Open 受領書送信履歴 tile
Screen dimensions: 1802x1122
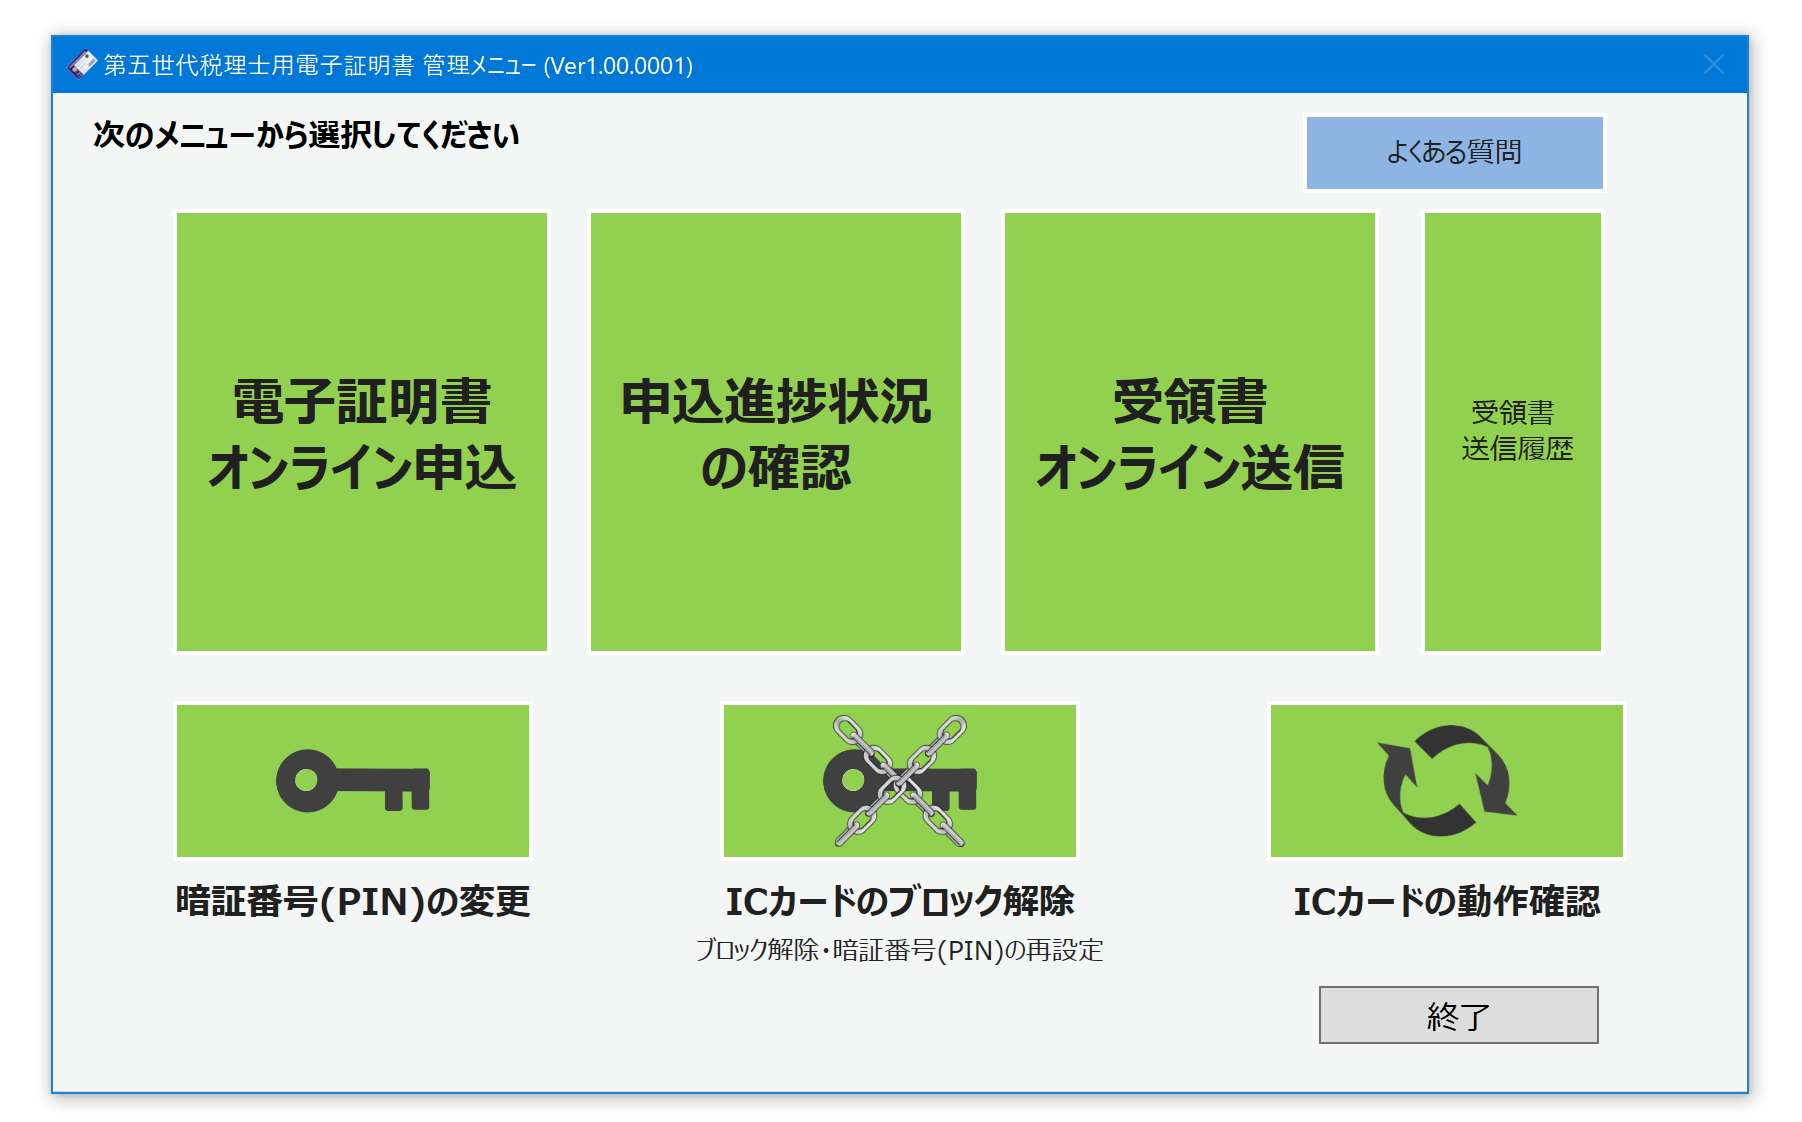[x=1512, y=432]
